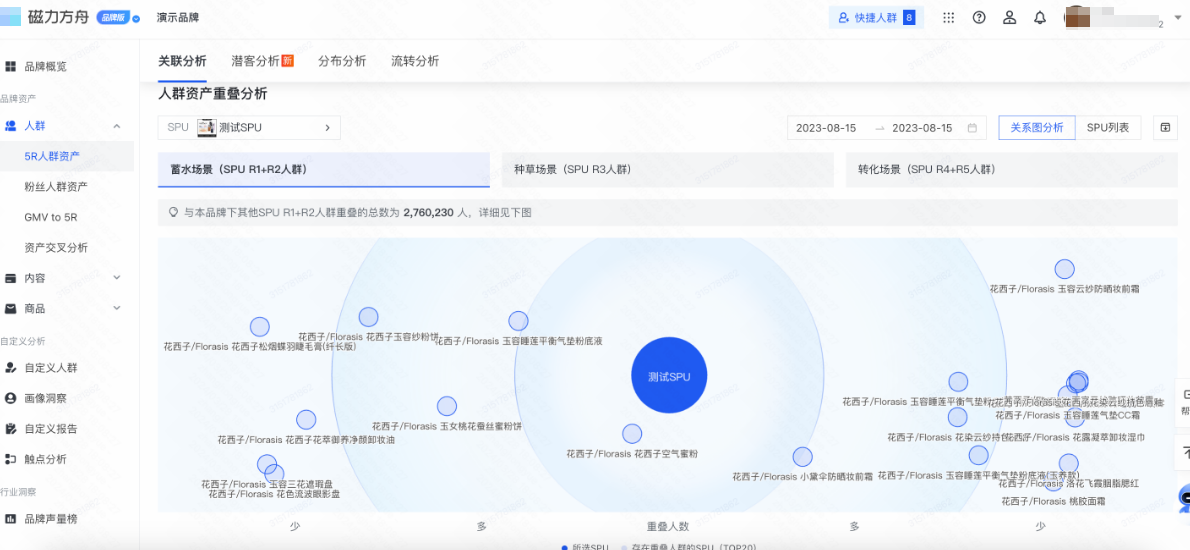This screenshot has height=550, width=1190.
Task: Click bubble for 花西子玉容纱粉饼
Action: (x=368, y=317)
